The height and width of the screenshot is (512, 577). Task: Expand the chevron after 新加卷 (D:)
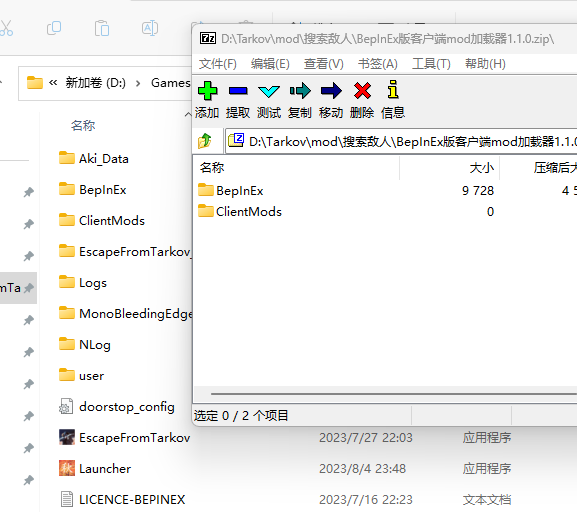[138, 84]
